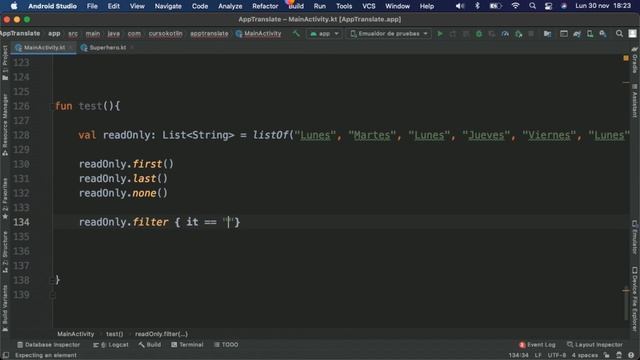This screenshot has width=640, height=360.
Task: Open the Build menu
Action: 296,6
